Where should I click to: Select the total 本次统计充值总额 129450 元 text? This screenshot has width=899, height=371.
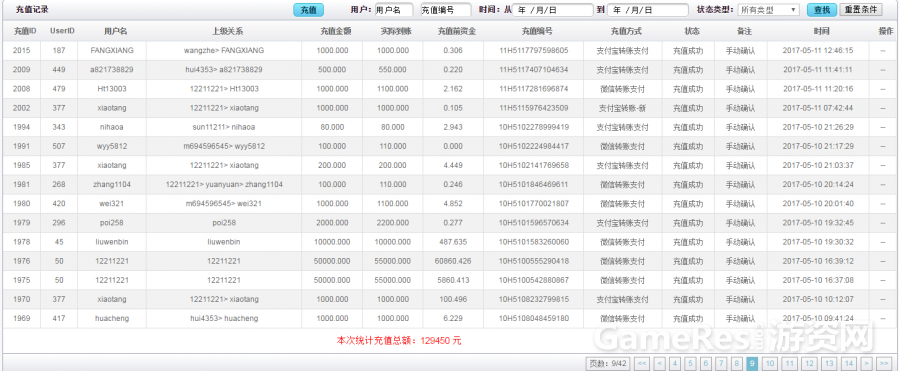point(399,341)
